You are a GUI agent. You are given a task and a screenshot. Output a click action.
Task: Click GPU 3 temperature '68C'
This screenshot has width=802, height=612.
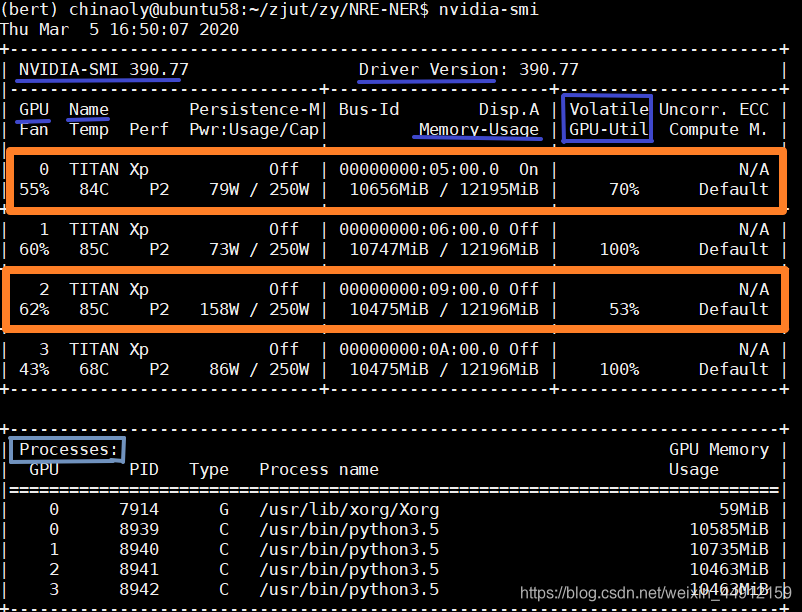coord(94,369)
